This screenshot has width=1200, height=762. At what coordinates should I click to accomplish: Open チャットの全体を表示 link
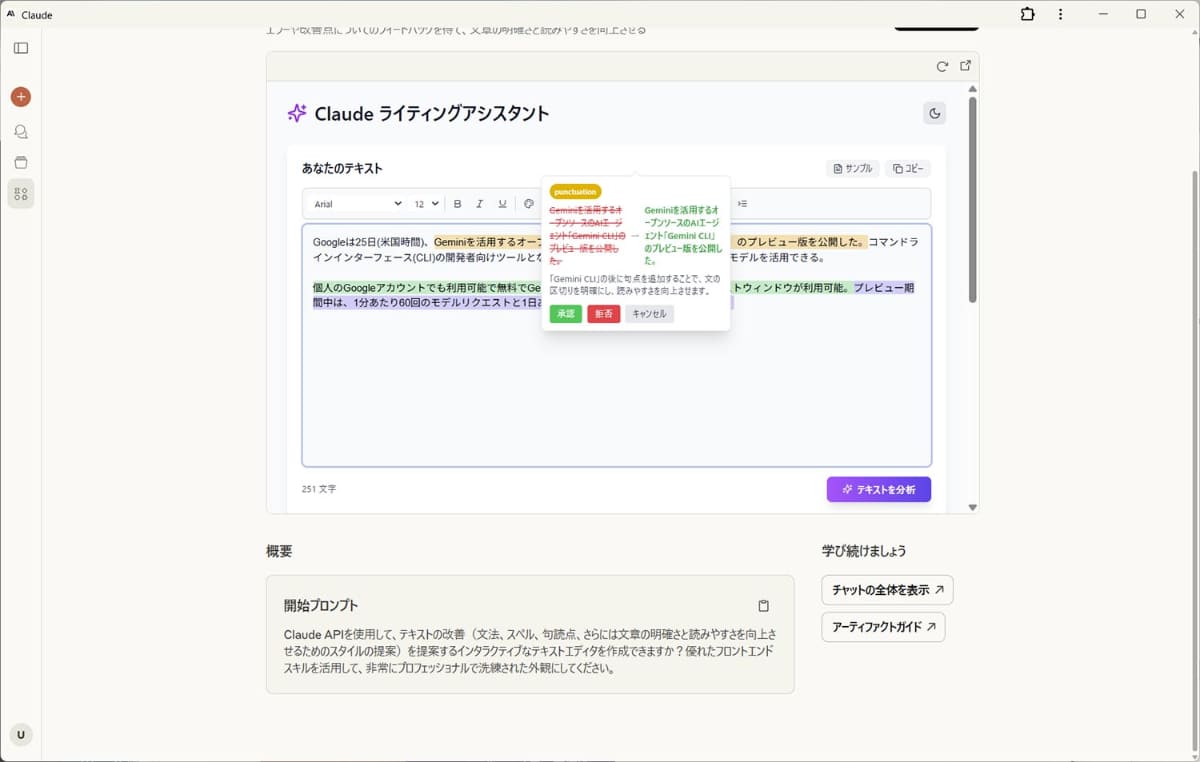[887, 590]
